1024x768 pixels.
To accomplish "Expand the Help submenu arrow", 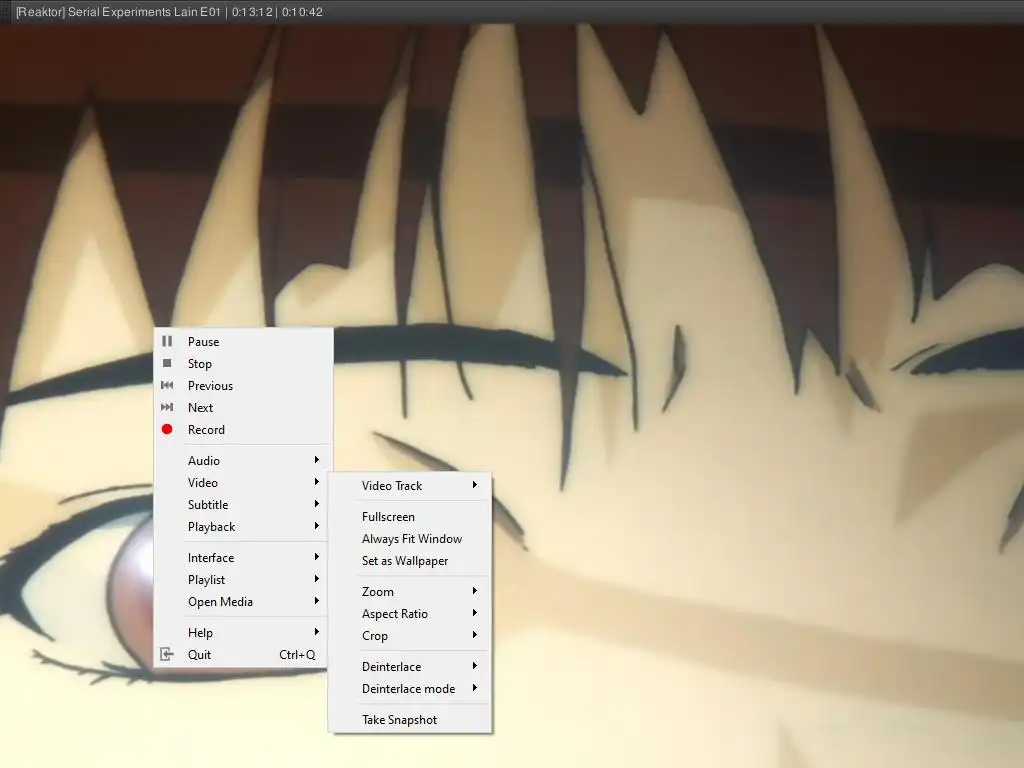I will click(x=317, y=632).
